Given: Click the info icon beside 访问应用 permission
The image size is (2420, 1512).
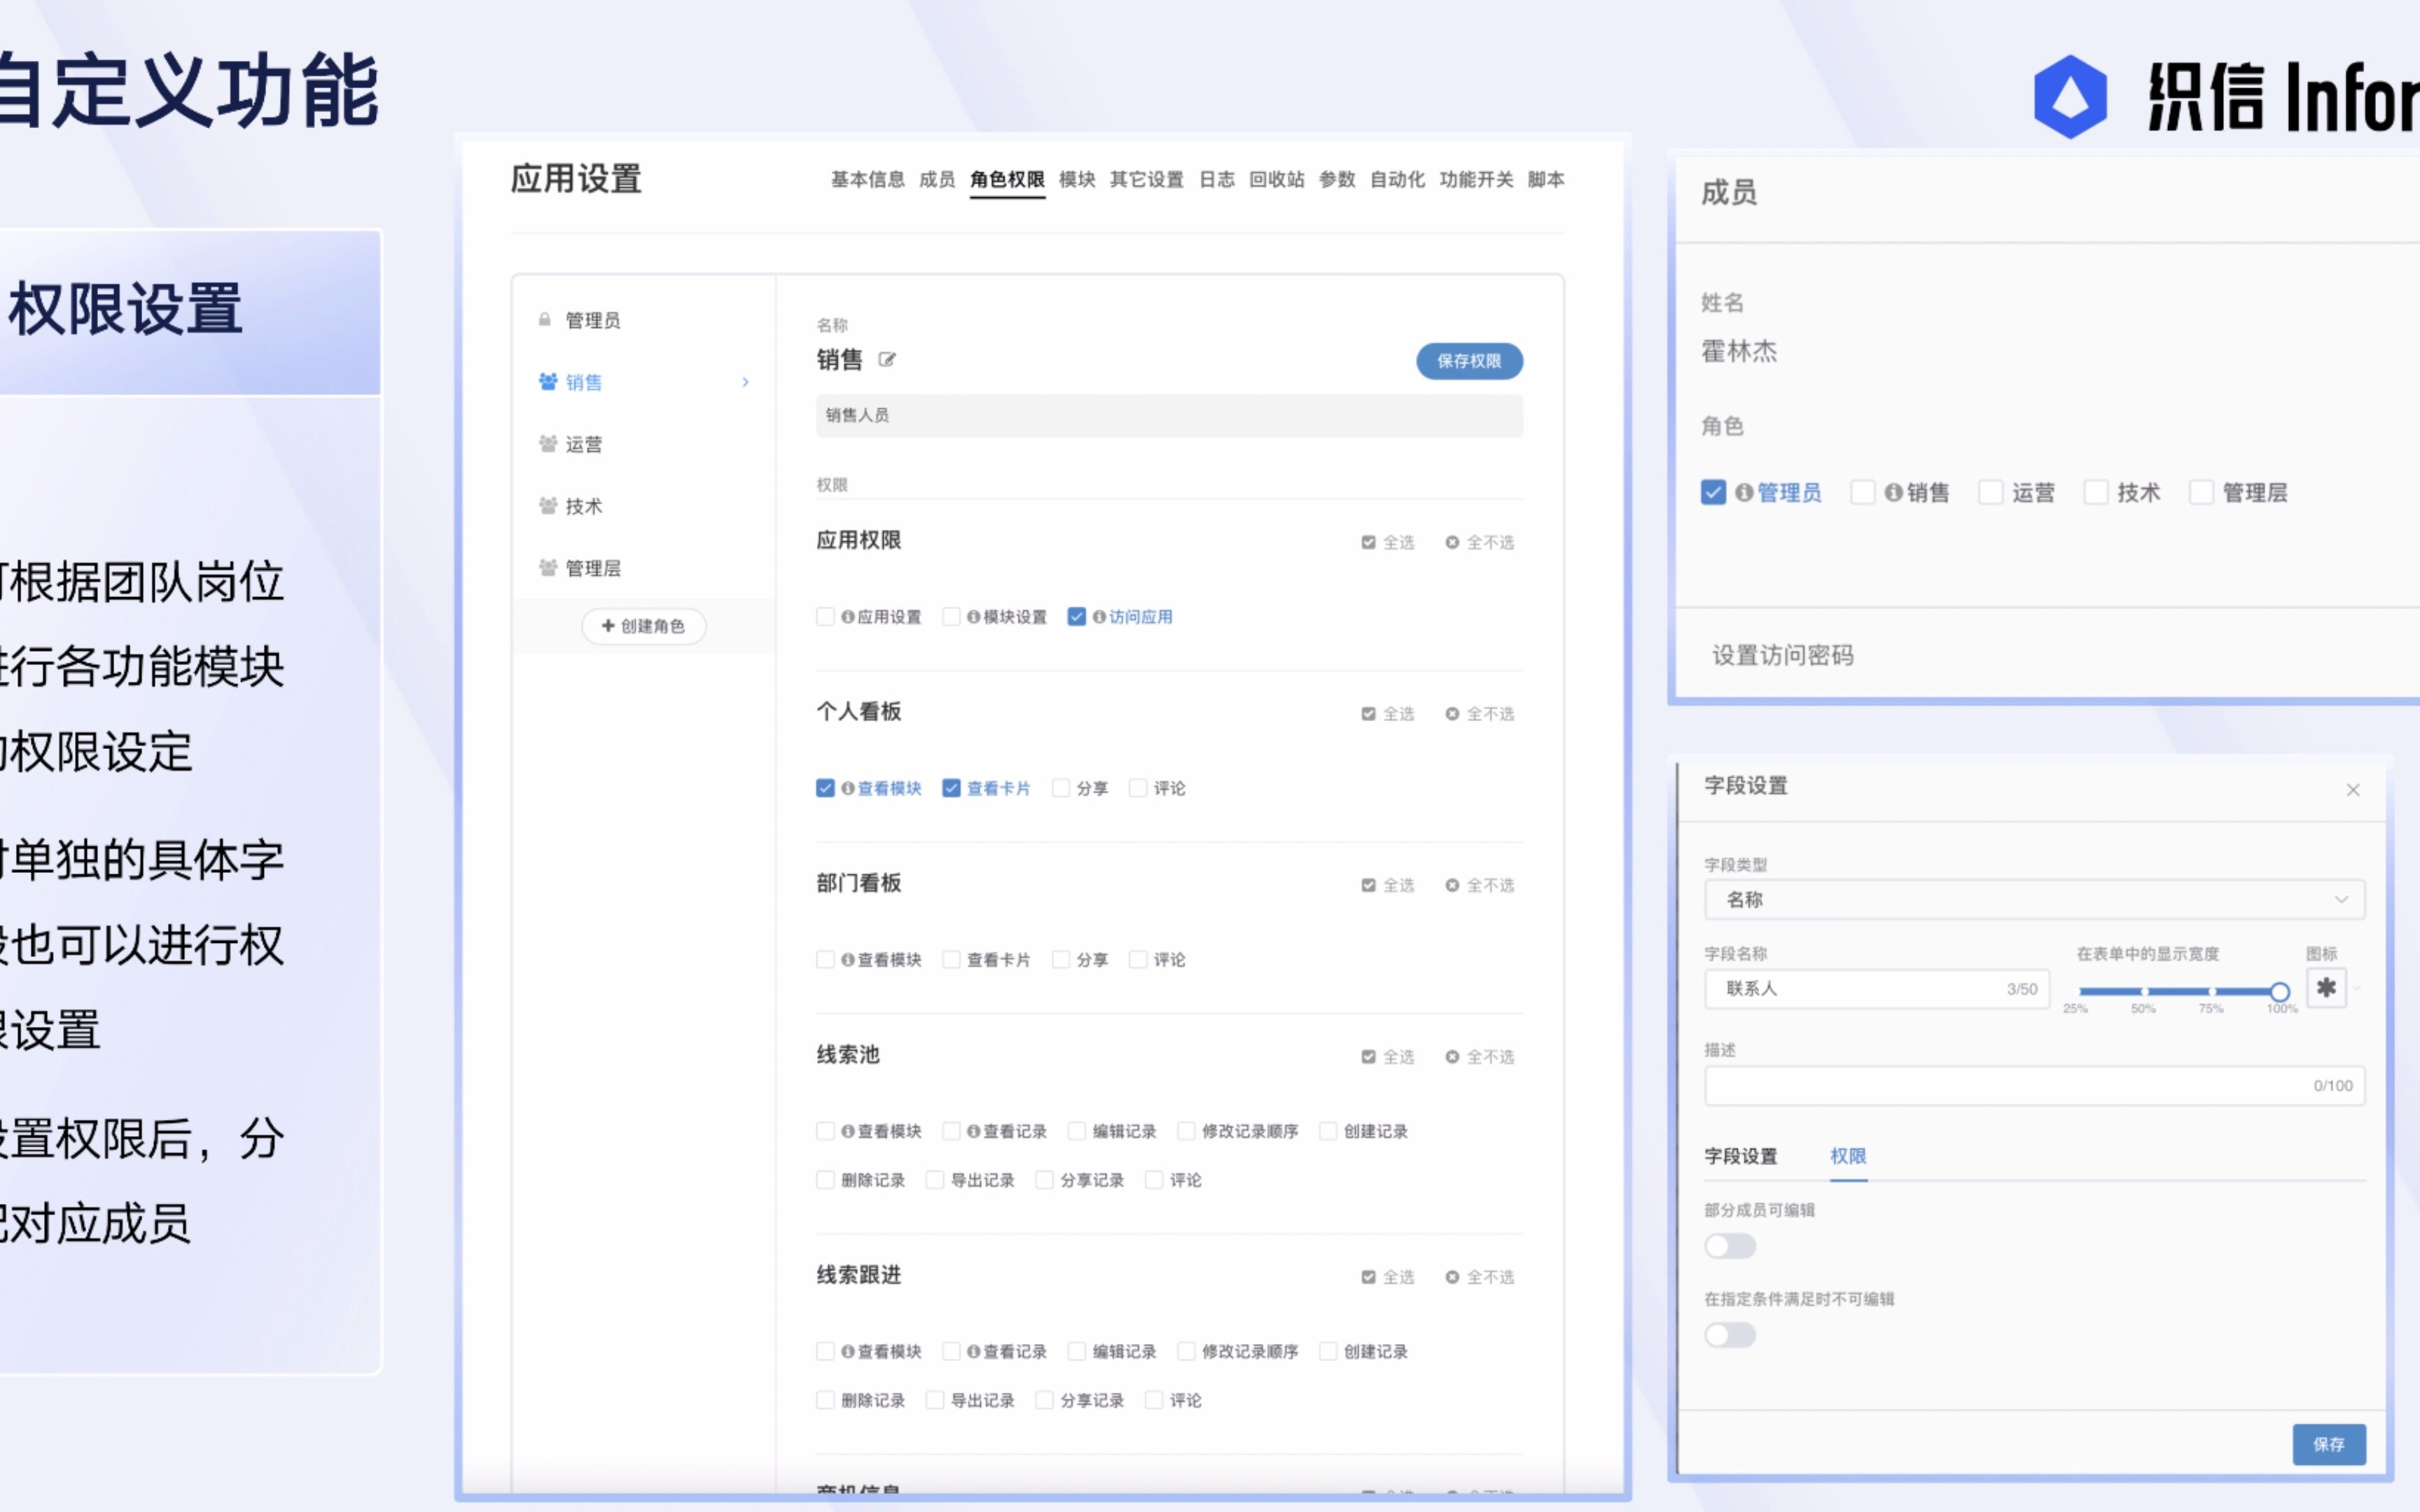Looking at the screenshot, I should tap(1100, 617).
